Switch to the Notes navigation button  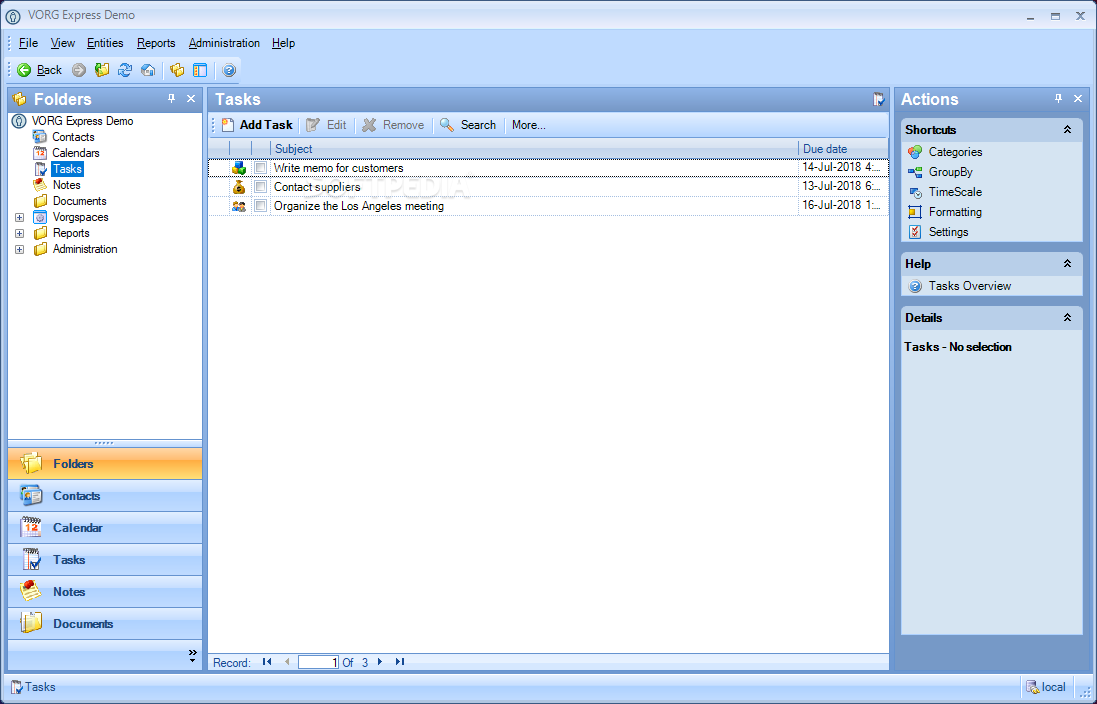[105, 591]
